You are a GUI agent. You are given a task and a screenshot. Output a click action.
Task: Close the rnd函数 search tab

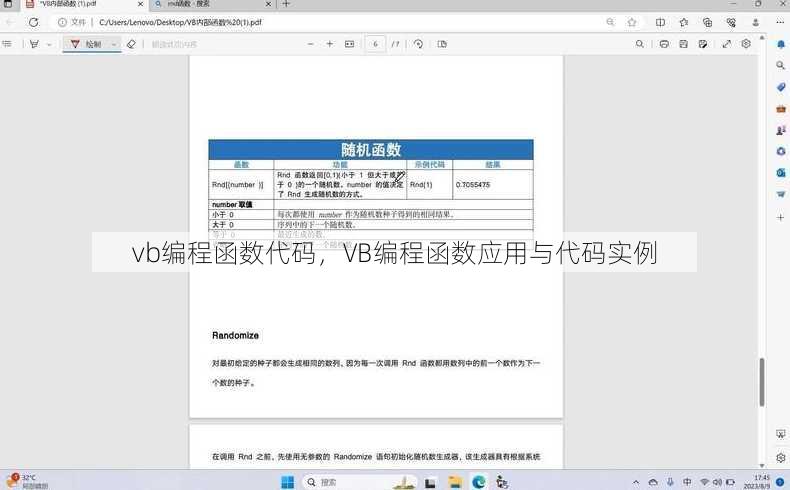click(x=268, y=4)
